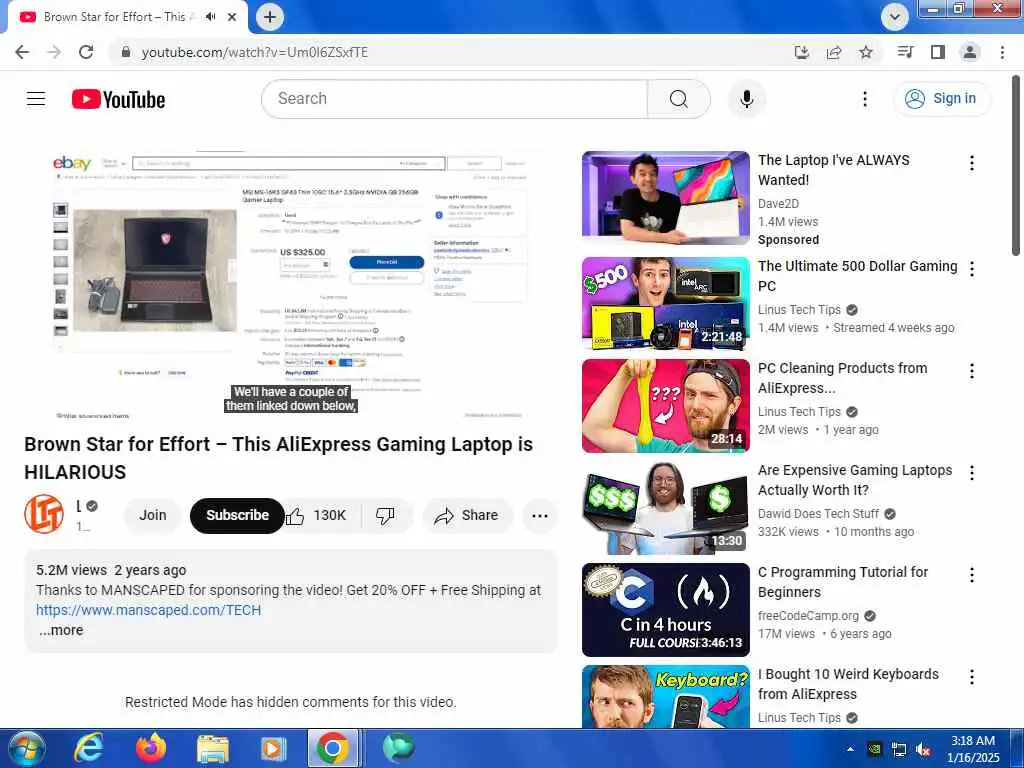Viewport: 1024px width, 768px height.
Task: Open options for PC Cleaning Products video
Action: (x=972, y=371)
